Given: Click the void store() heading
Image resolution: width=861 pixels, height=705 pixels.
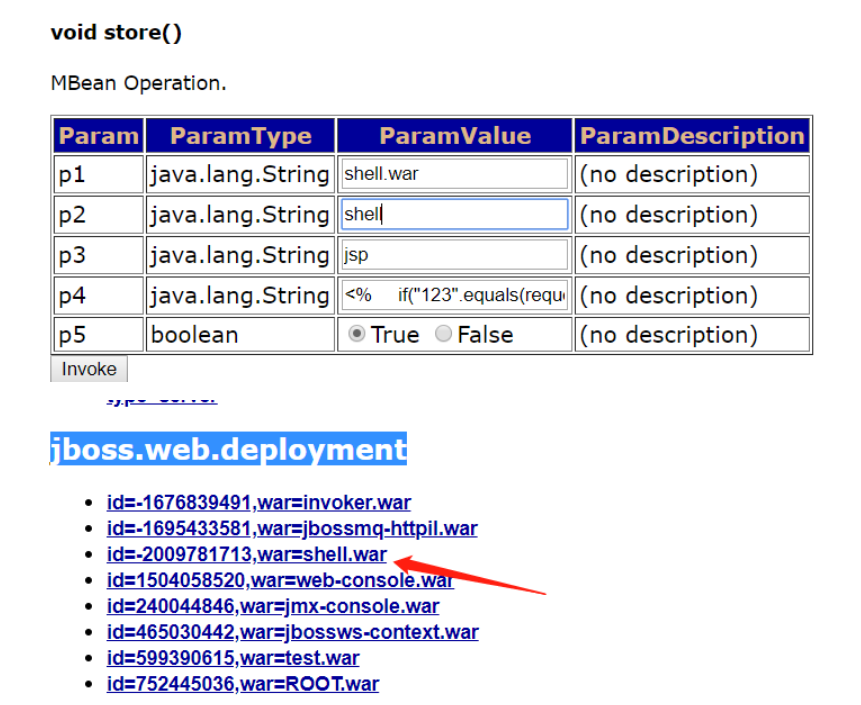Looking at the screenshot, I should [x=116, y=32].
